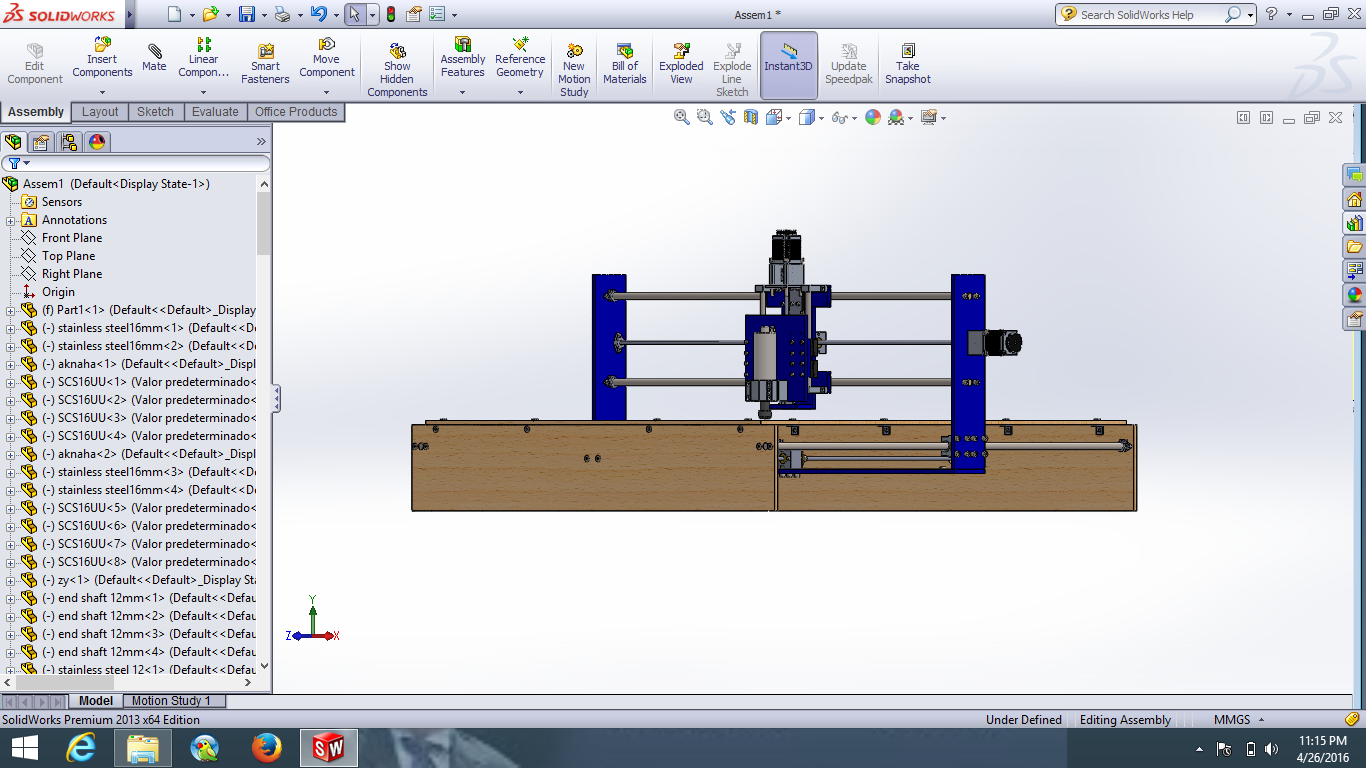
Task: Click the Print icon in top toolbar
Action: click(x=282, y=15)
